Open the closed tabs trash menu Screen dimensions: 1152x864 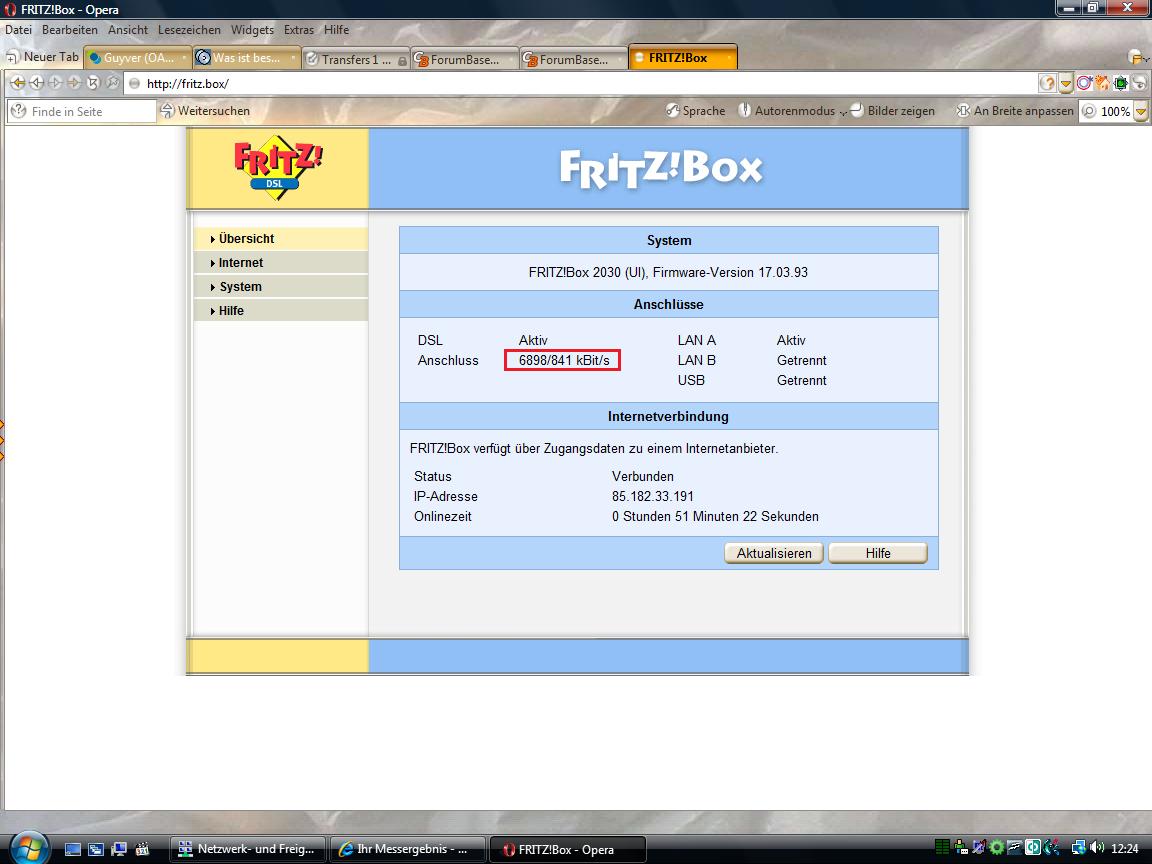pos(1138,57)
